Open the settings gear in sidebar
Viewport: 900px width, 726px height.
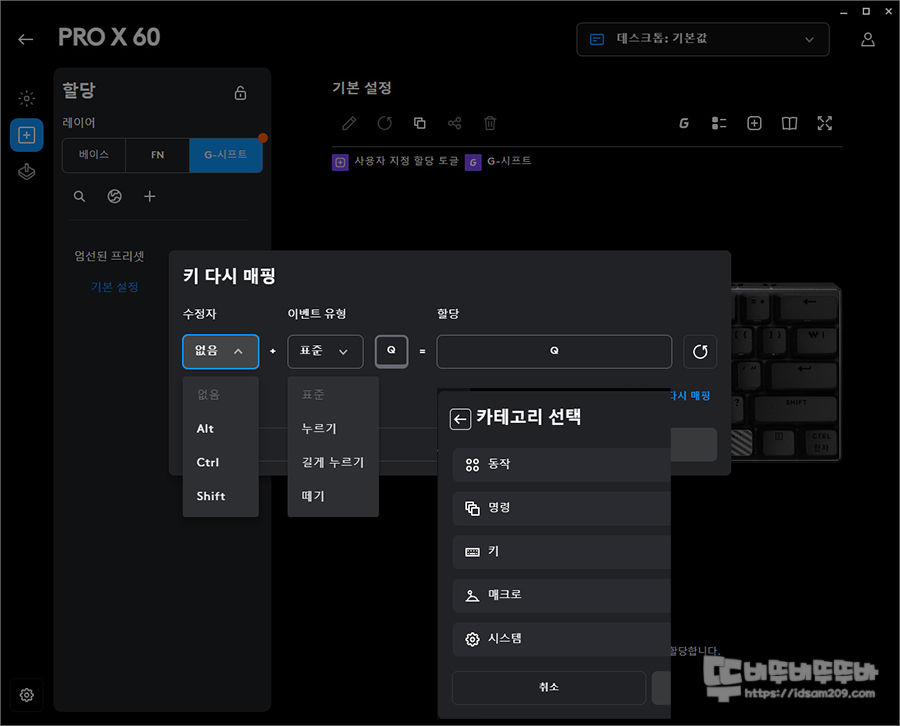[x=26, y=694]
